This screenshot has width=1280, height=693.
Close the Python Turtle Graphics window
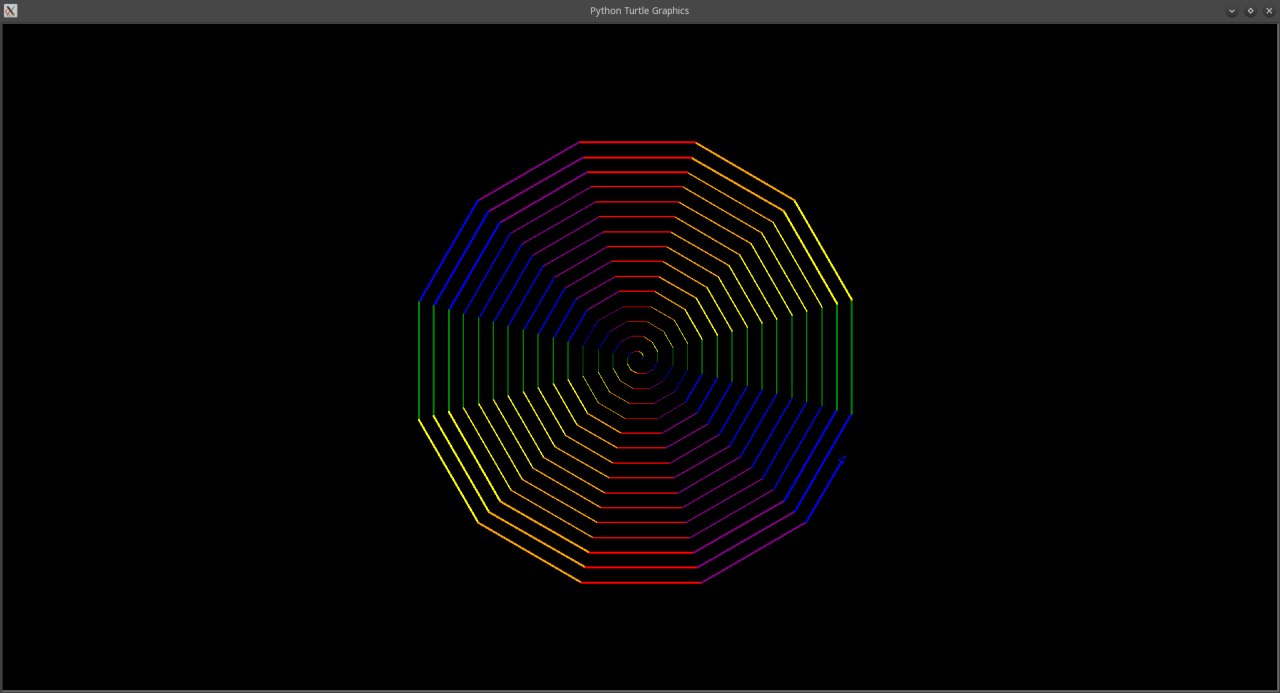(x=1269, y=11)
